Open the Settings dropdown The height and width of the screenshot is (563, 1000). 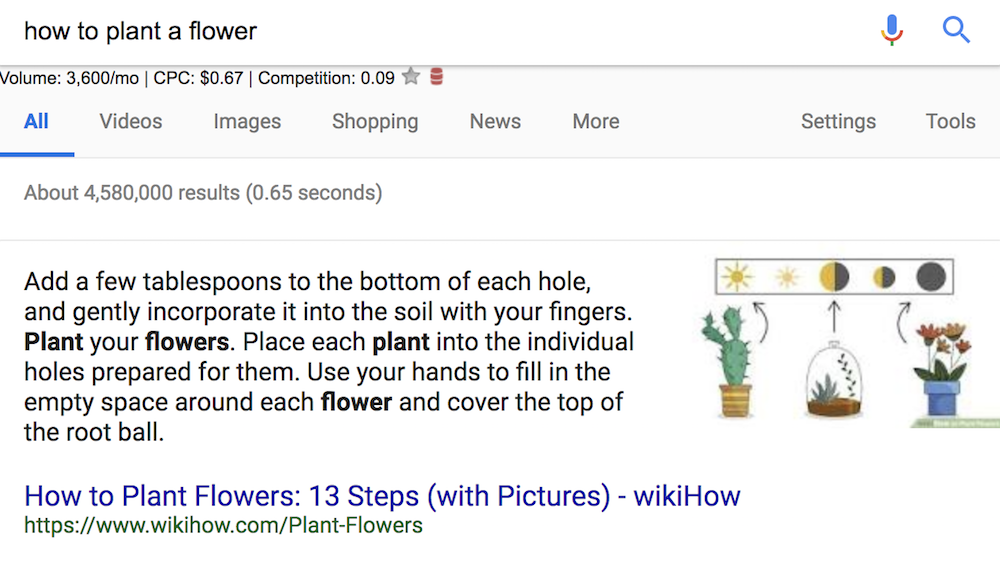coord(838,121)
